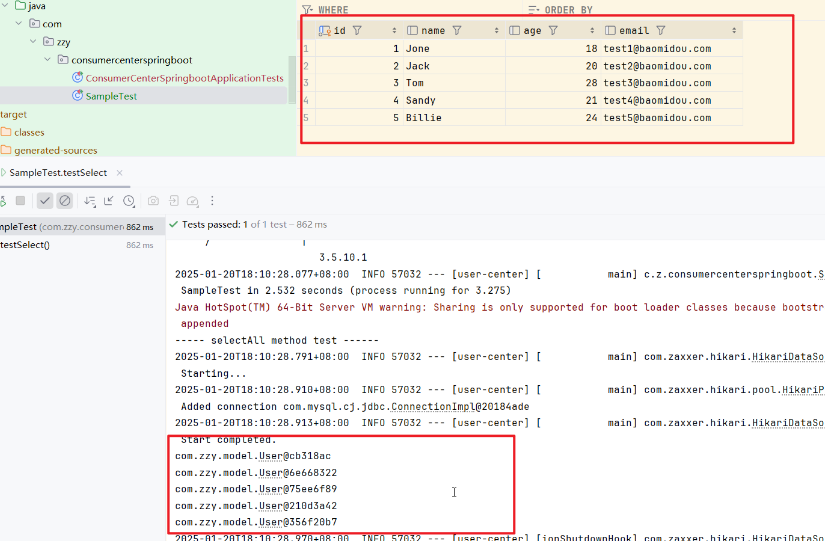This screenshot has height=547, width=825.
Task: Stop the running test process
Action: pyautogui.click(x=21, y=200)
